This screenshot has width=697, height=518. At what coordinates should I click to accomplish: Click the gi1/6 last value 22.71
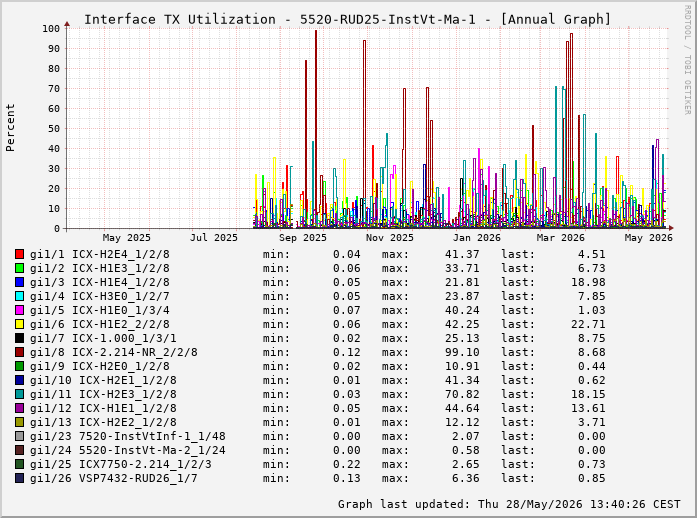588,324
